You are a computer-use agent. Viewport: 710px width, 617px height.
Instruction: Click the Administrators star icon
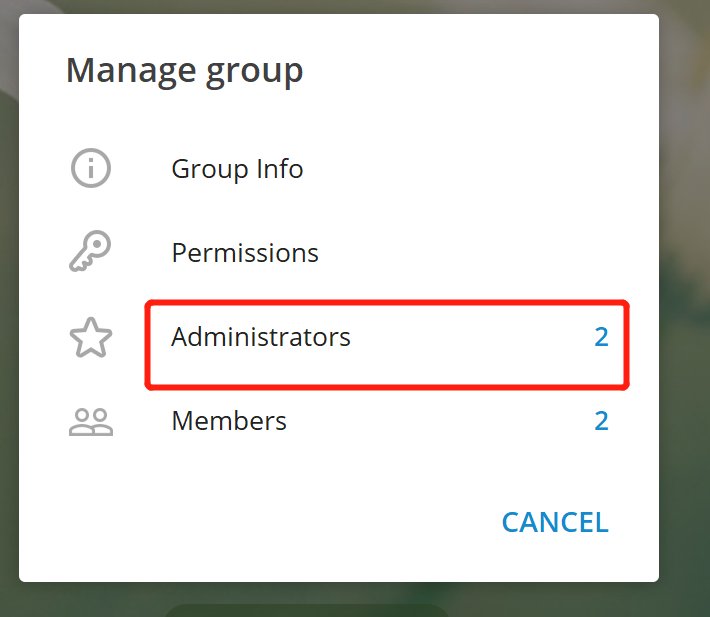[91, 337]
